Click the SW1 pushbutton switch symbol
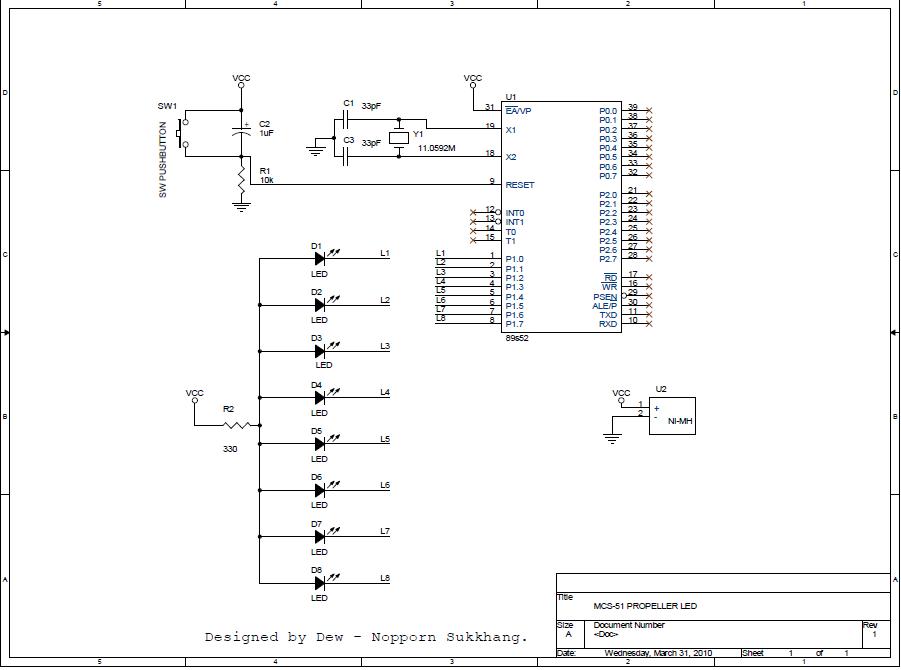This screenshot has height=670, width=901. pos(183,133)
